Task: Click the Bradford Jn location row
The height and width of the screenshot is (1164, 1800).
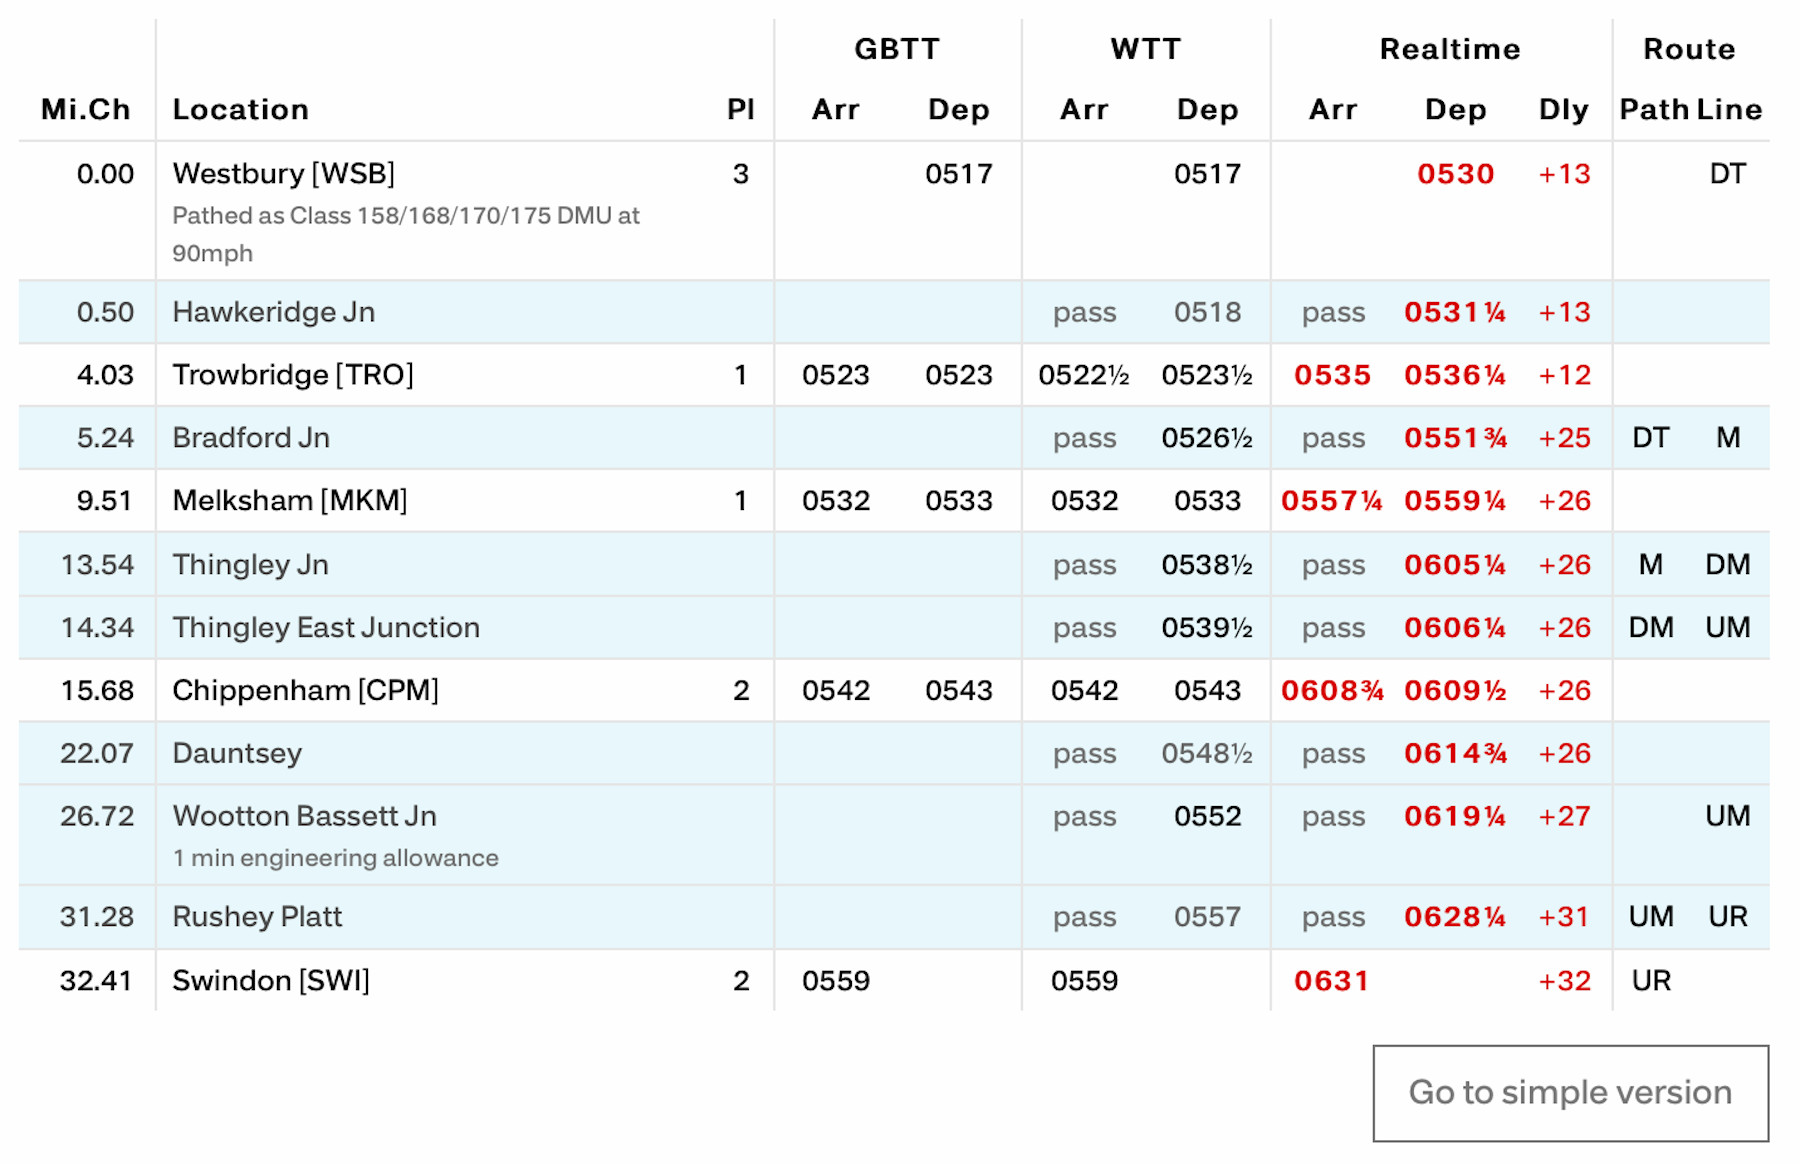Action: pyautogui.click(x=250, y=438)
